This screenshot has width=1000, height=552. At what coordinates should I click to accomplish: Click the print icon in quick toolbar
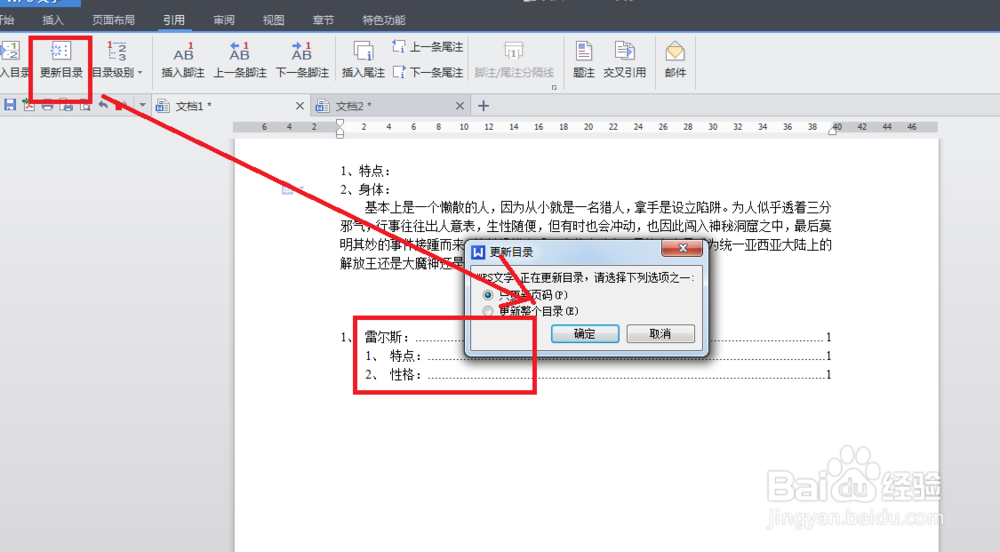coord(47,105)
